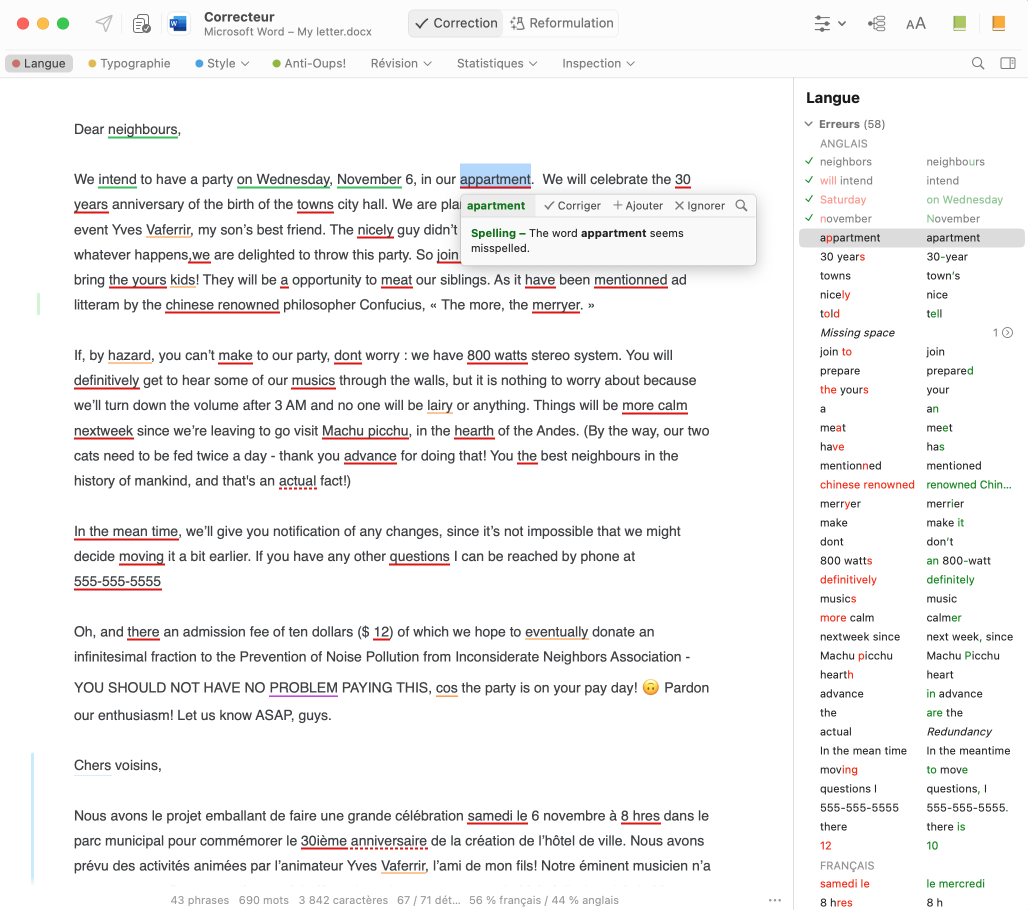Screen dimensions: 1028x910
Task: Open the green dictionaries book icon
Action: (x=960, y=24)
